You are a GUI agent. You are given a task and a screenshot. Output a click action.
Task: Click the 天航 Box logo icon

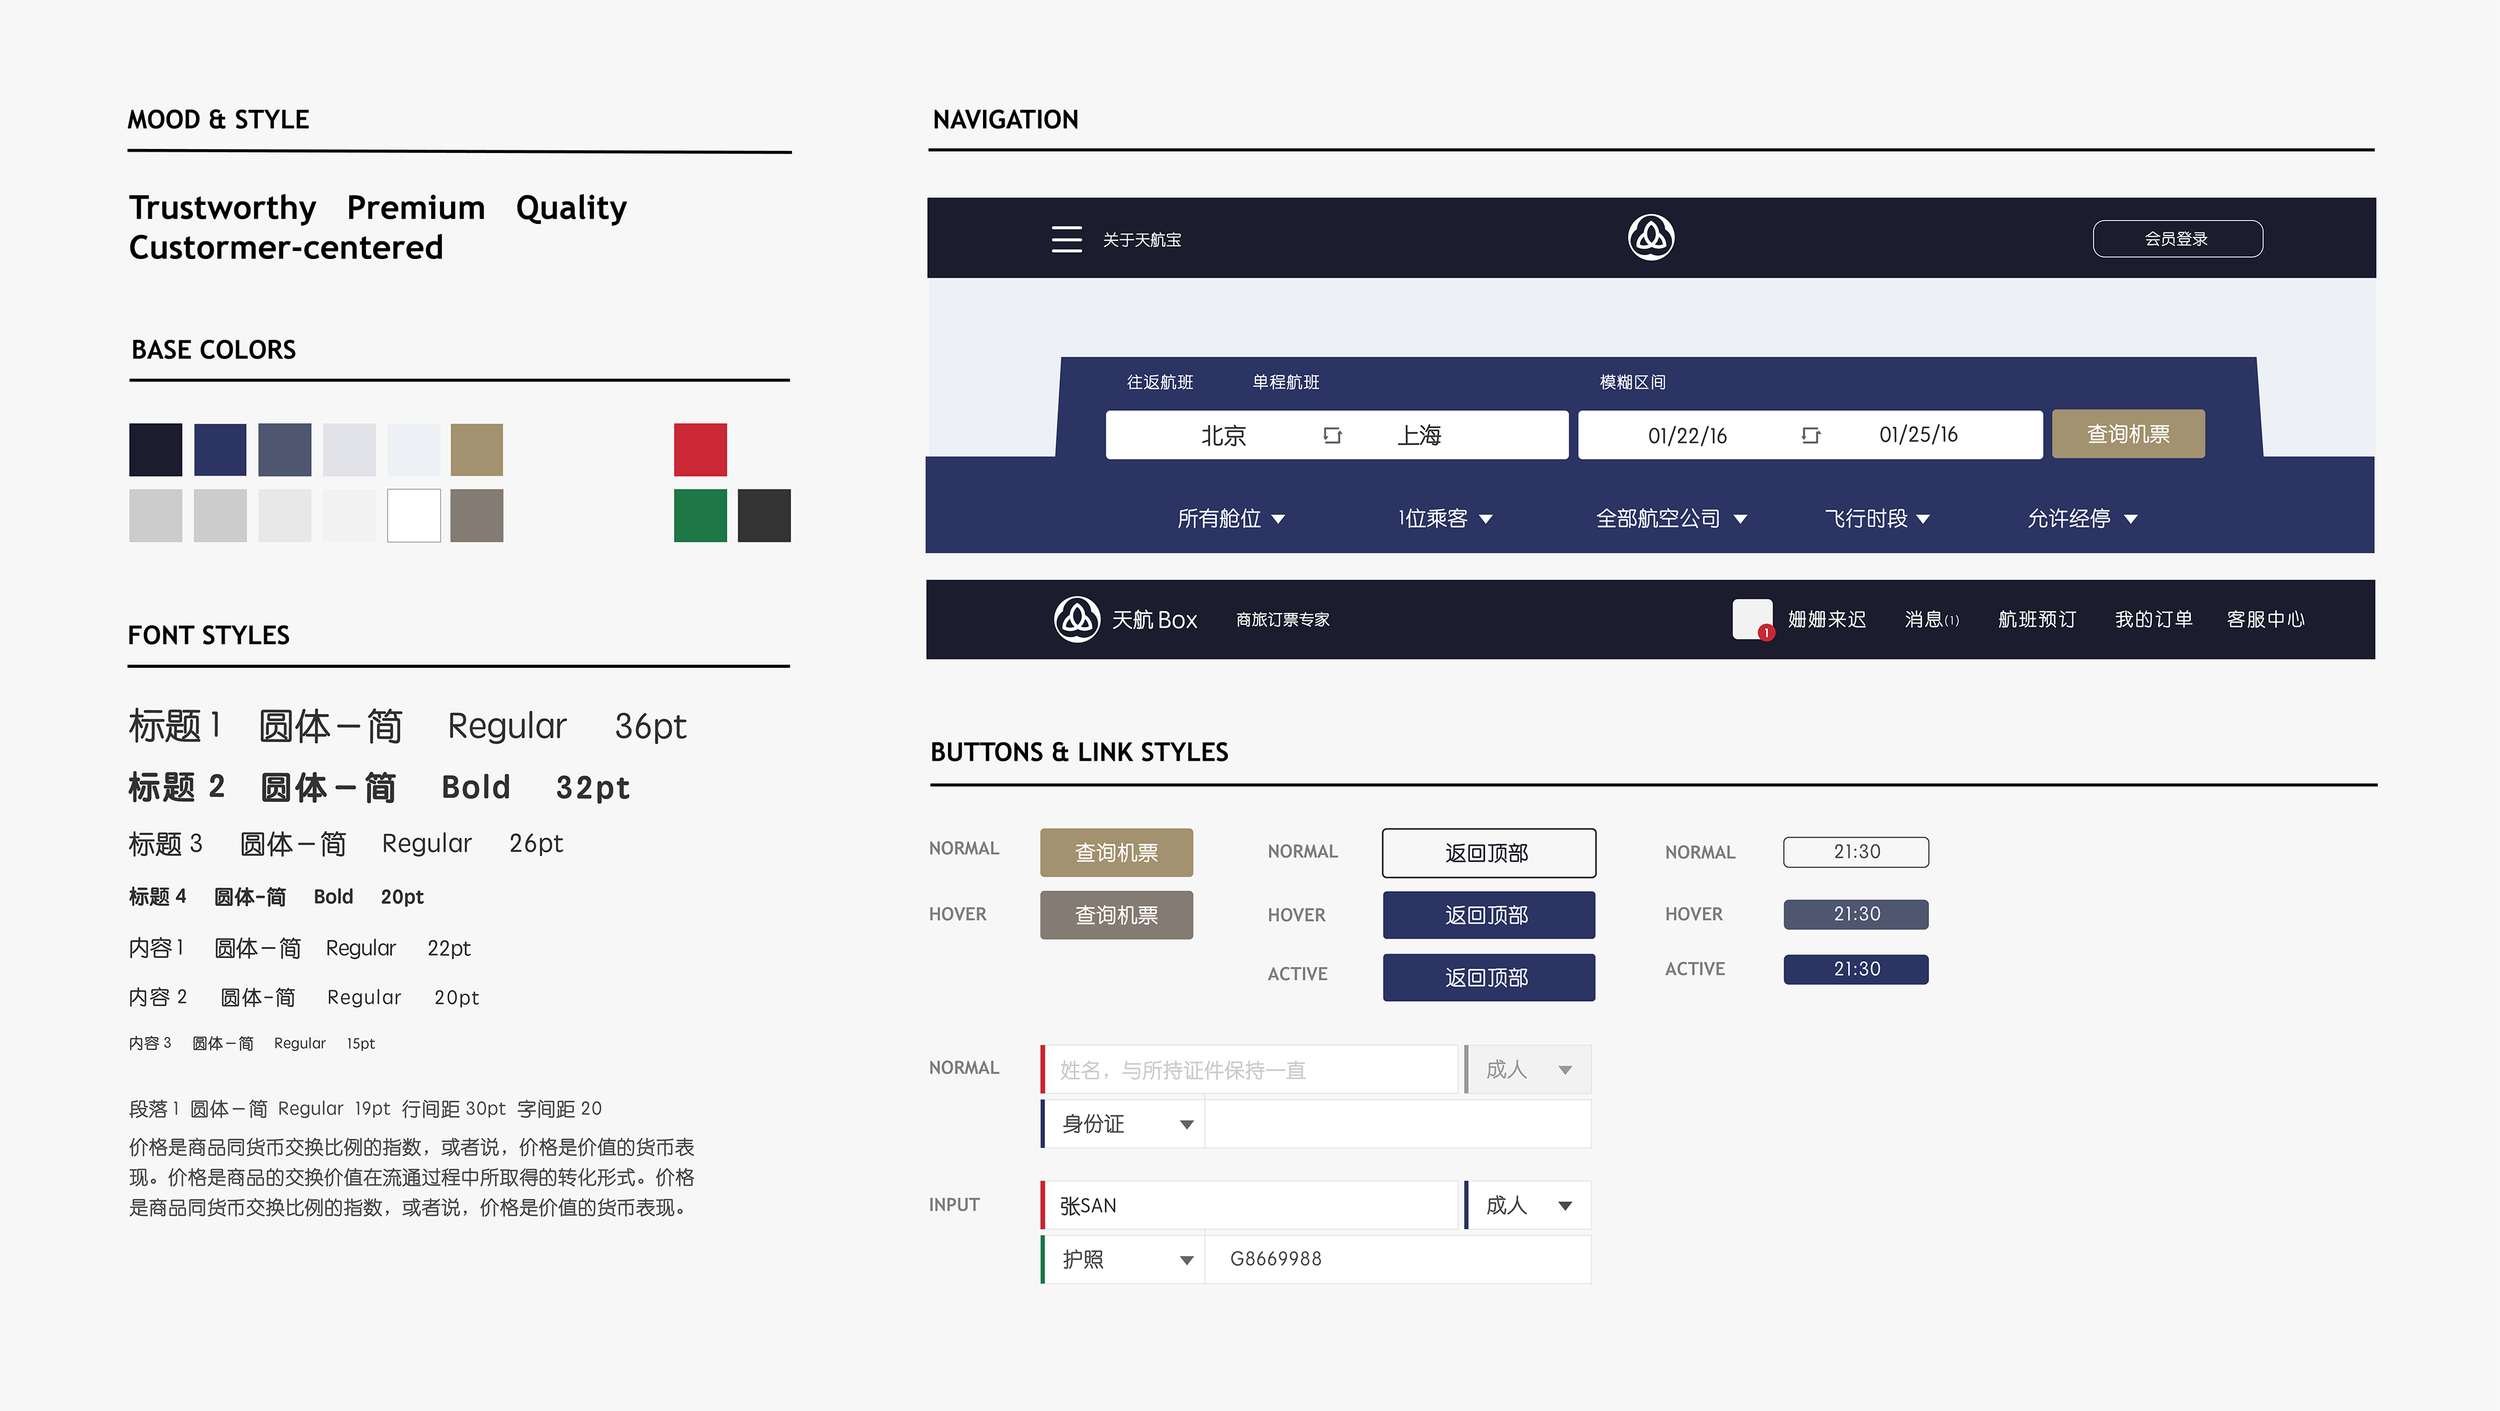[1077, 619]
